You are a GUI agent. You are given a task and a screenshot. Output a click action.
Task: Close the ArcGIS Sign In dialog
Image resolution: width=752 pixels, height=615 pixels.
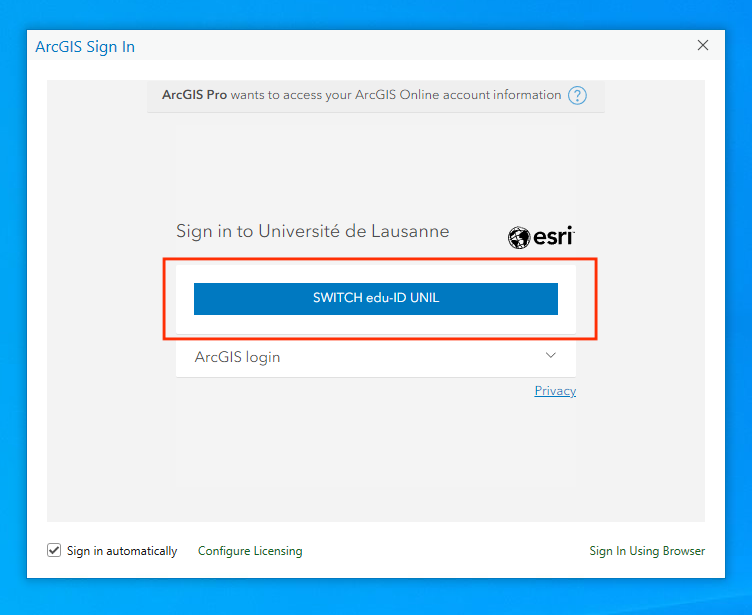point(703,45)
